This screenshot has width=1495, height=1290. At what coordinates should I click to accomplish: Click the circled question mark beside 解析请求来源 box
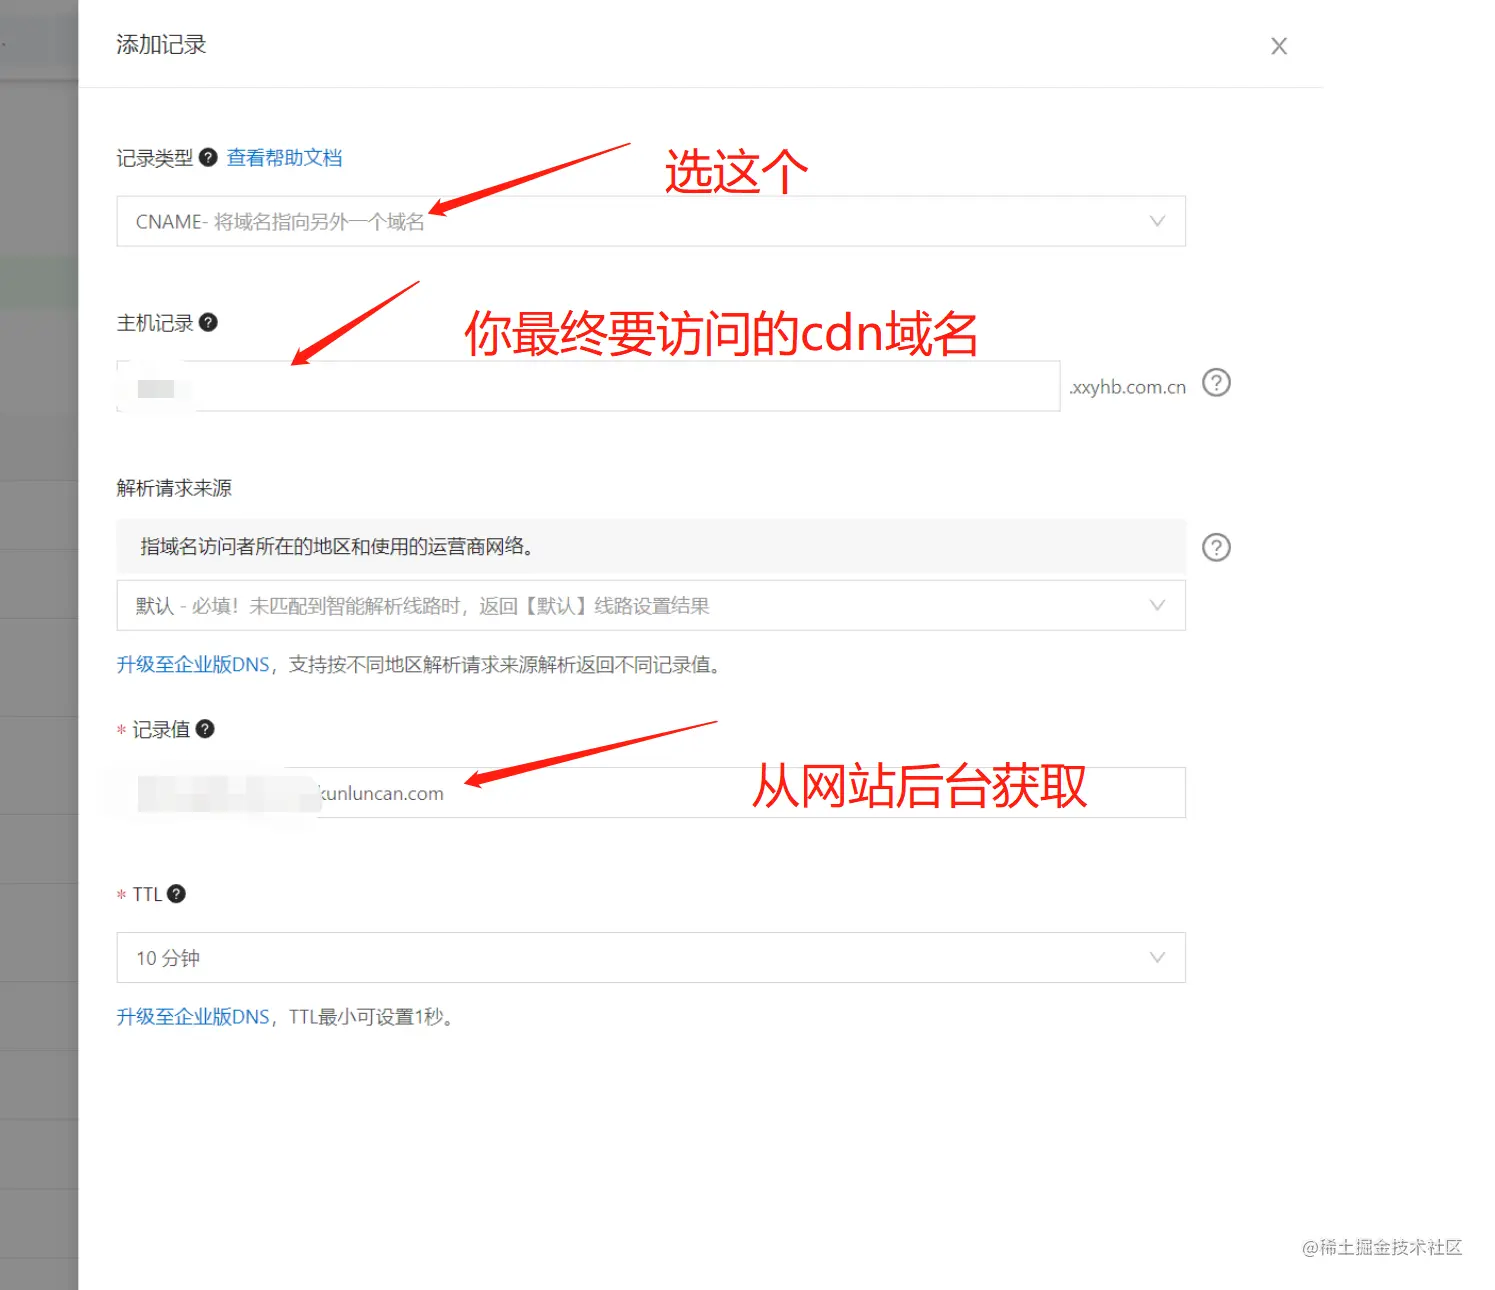[x=1216, y=547]
